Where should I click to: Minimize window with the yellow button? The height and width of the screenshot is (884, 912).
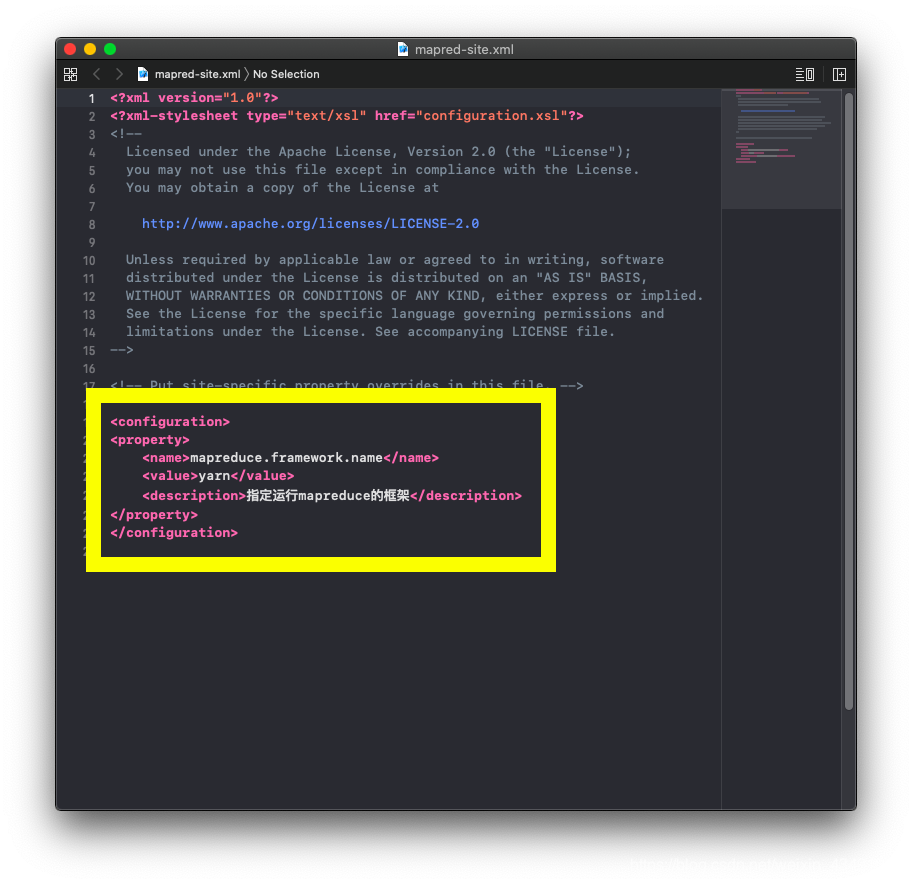pos(90,49)
